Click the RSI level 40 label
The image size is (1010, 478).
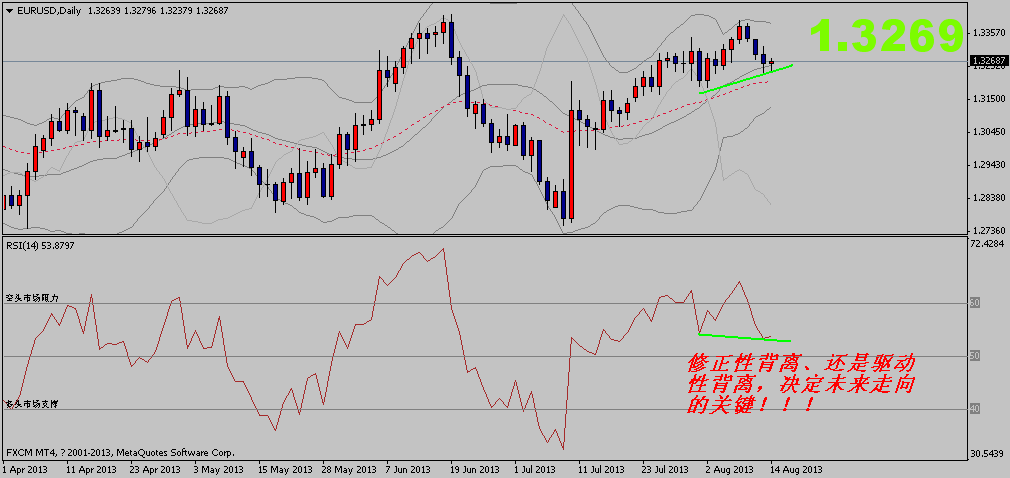(x=975, y=408)
